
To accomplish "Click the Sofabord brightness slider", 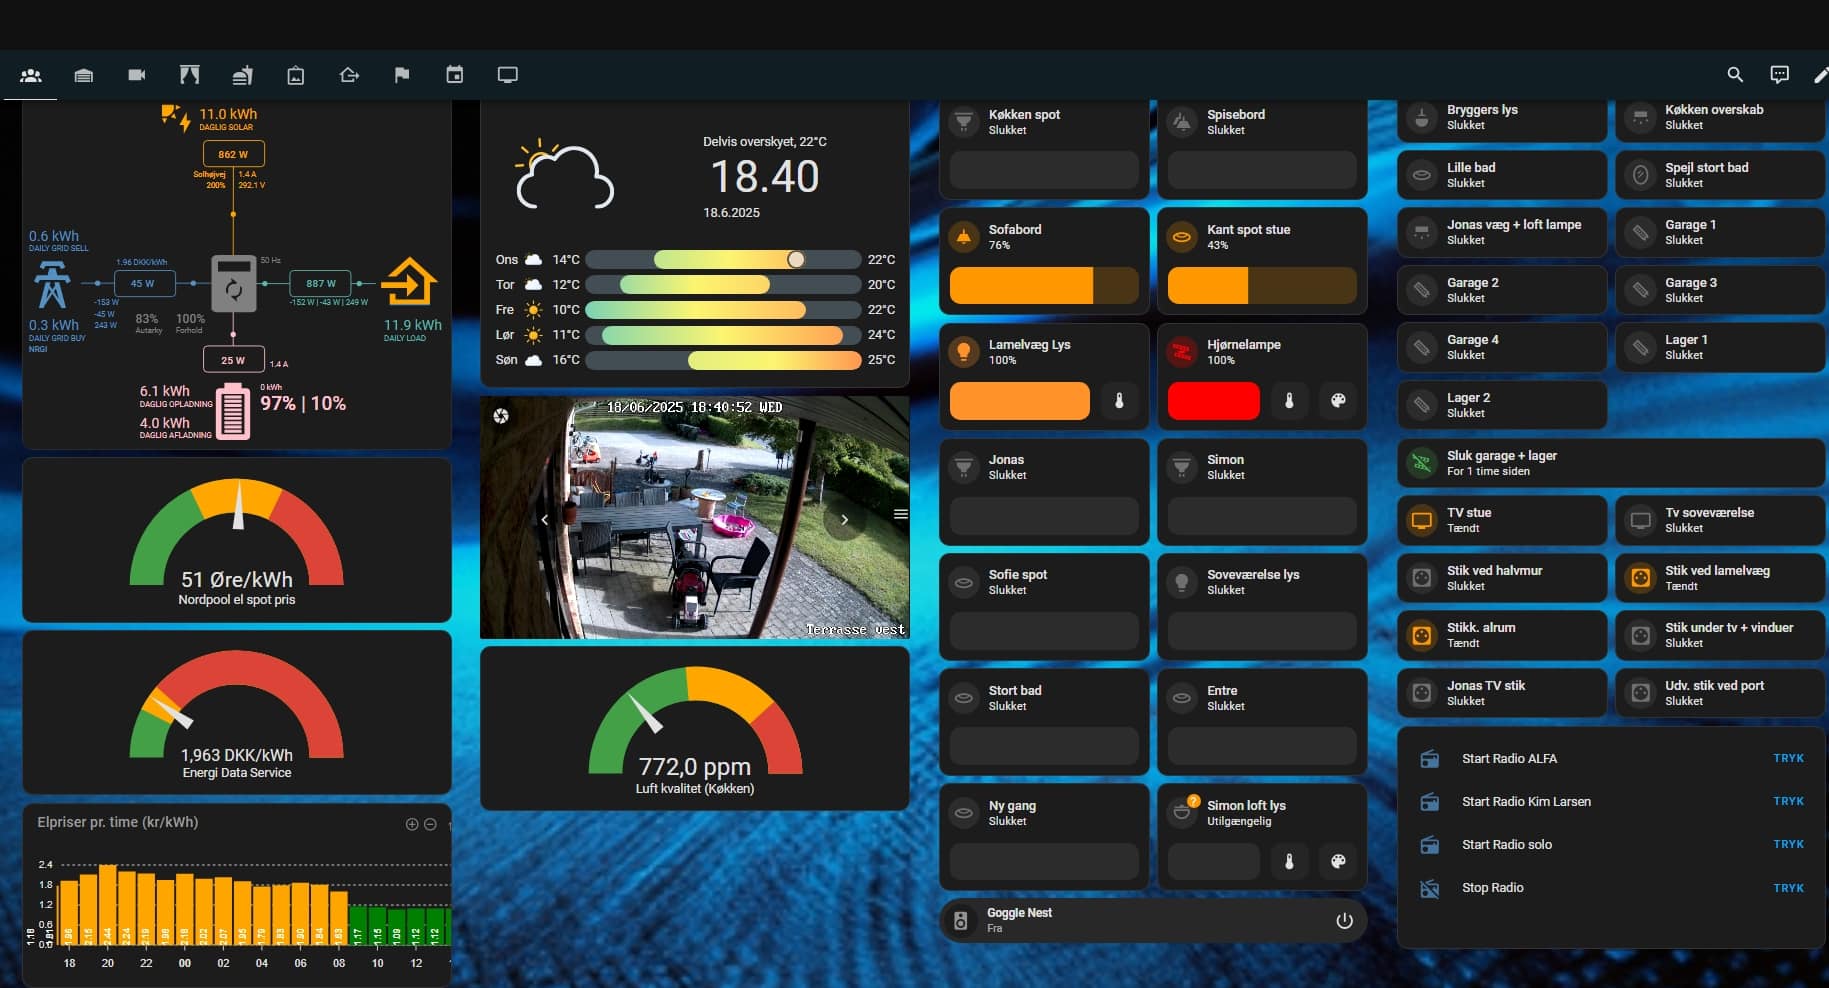I will 1043,286.
